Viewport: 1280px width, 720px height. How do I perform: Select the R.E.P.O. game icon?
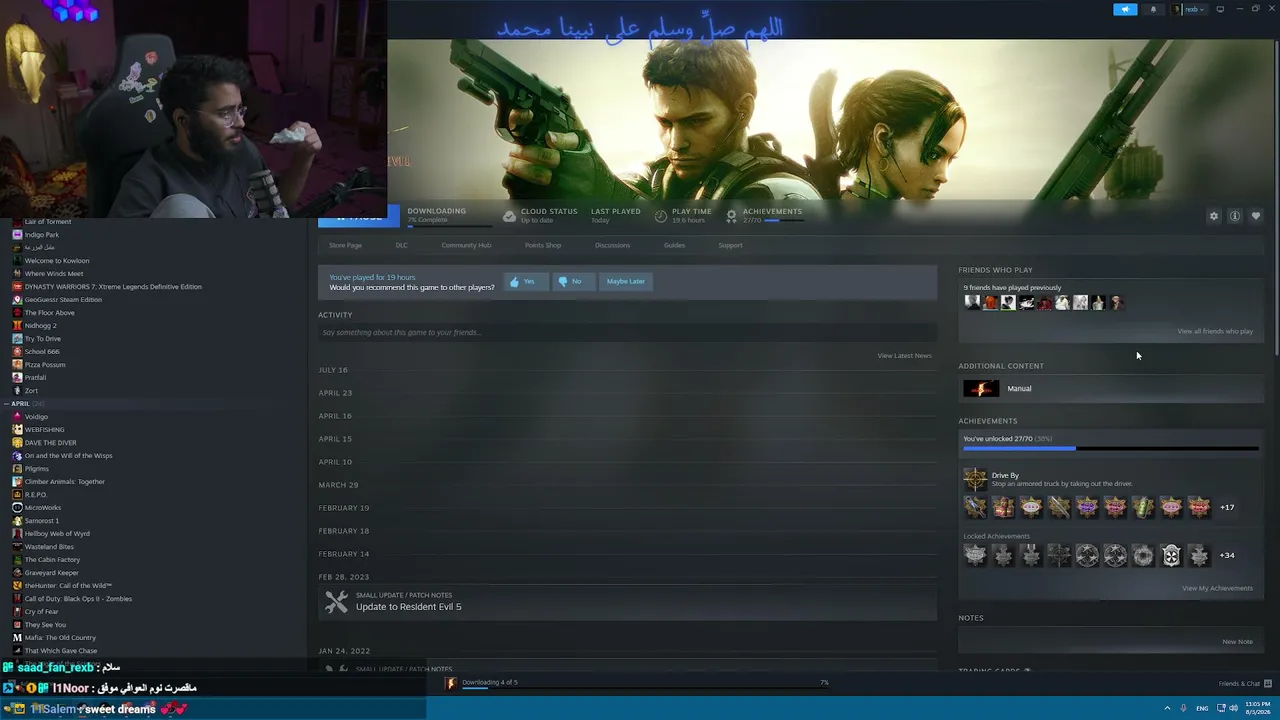coord(17,495)
